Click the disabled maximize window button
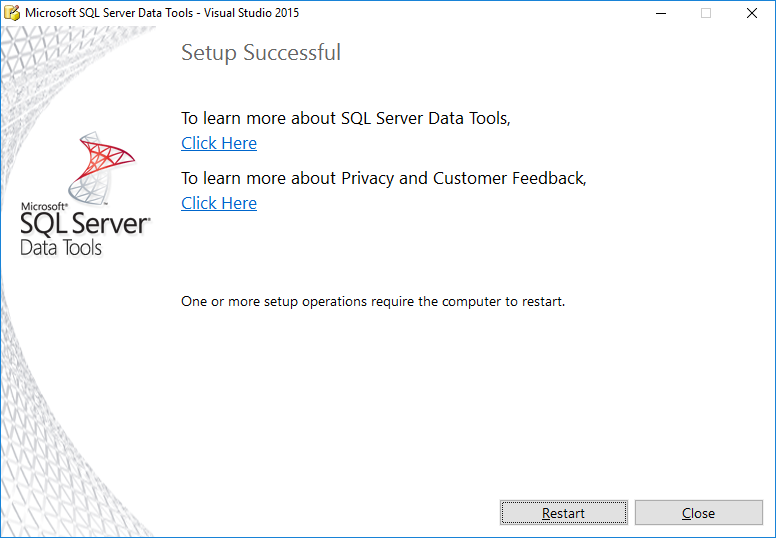Viewport: 776px width, 538px height. coord(706,13)
